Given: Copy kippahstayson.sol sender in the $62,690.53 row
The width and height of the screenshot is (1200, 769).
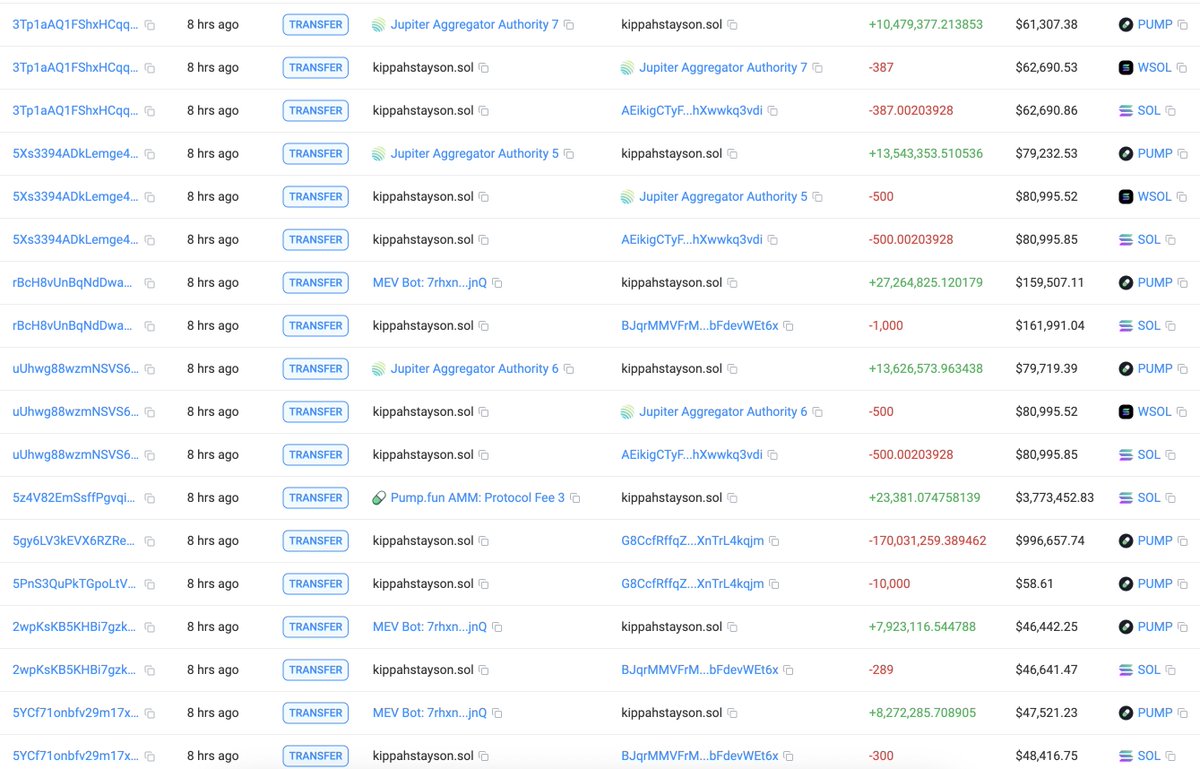Looking at the screenshot, I should pos(483,68).
